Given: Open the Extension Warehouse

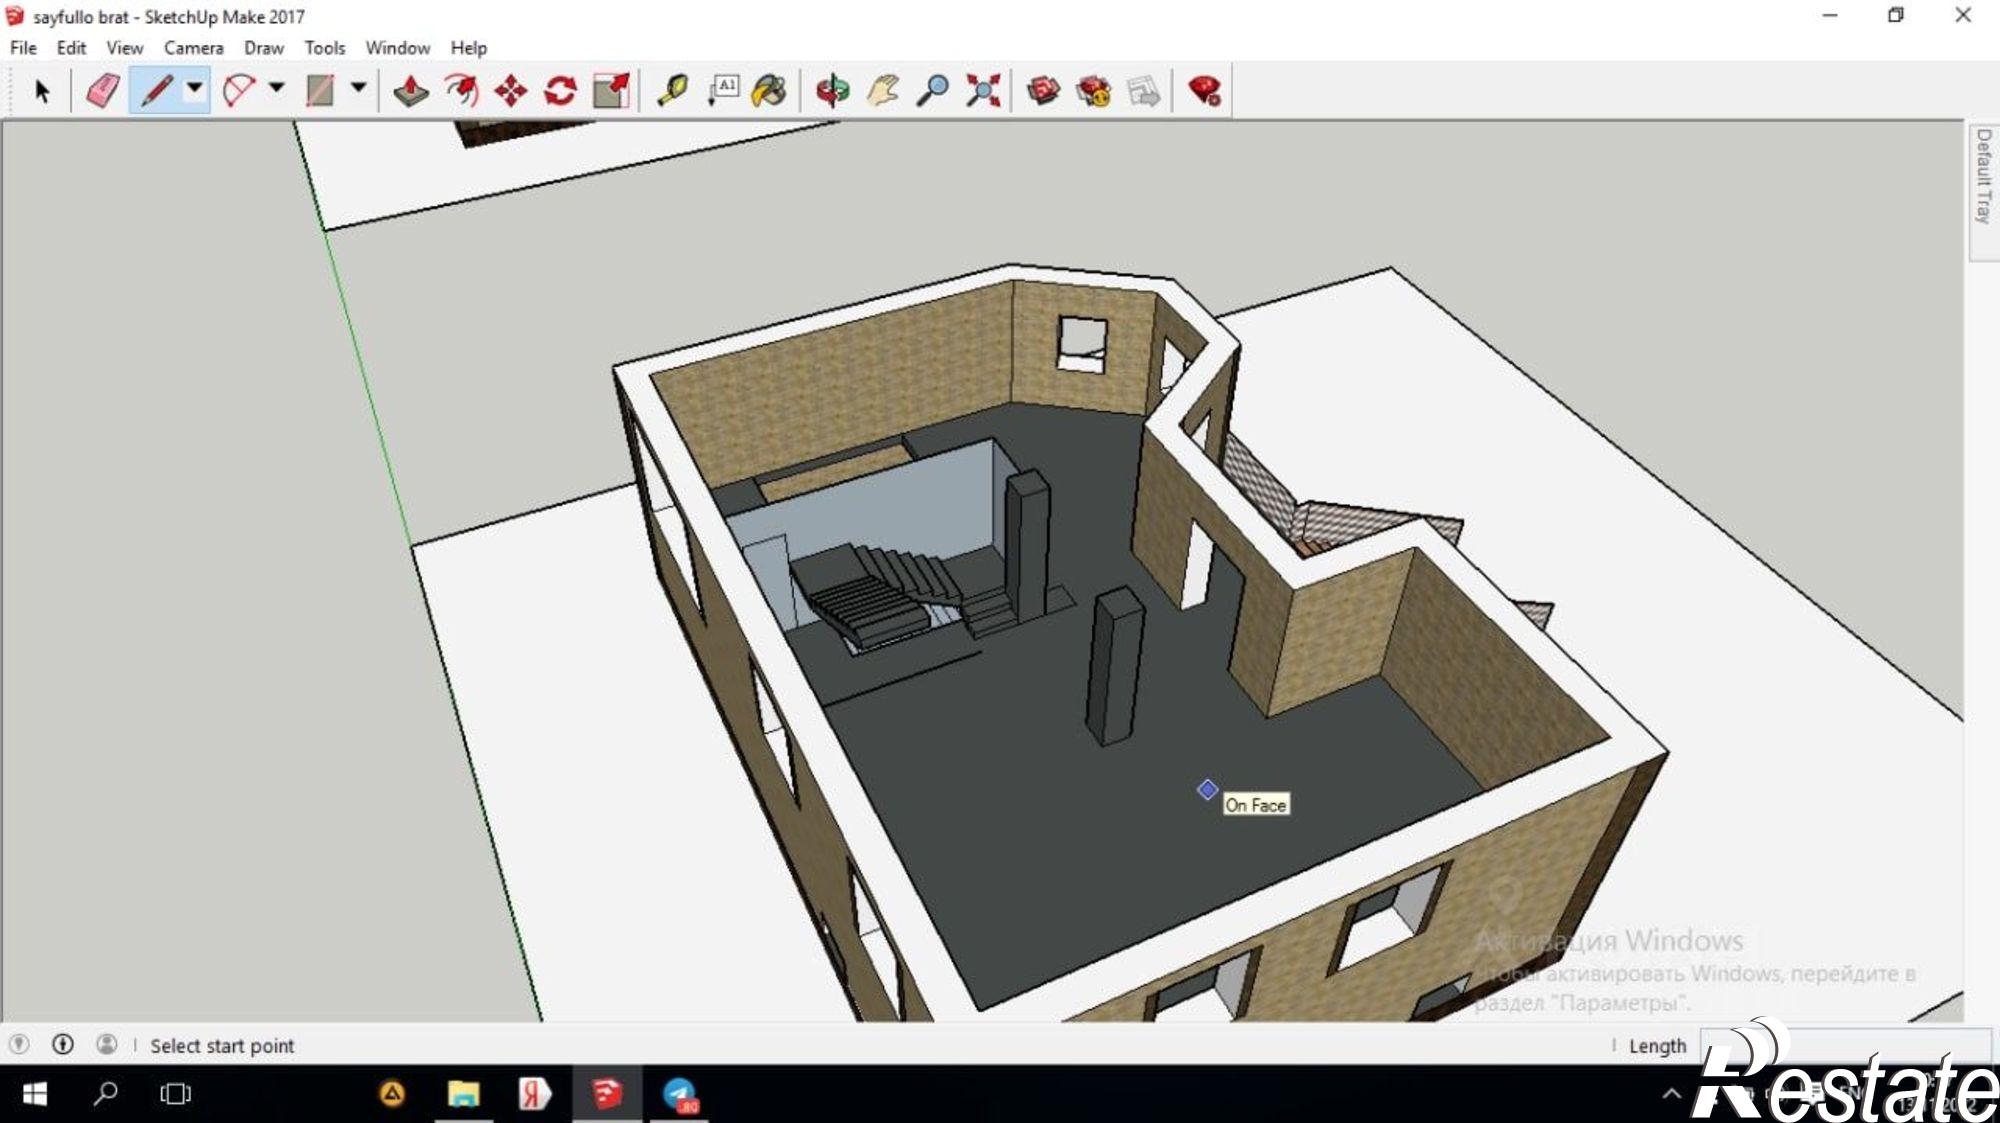Looking at the screenshot, I should point(1204,91).
